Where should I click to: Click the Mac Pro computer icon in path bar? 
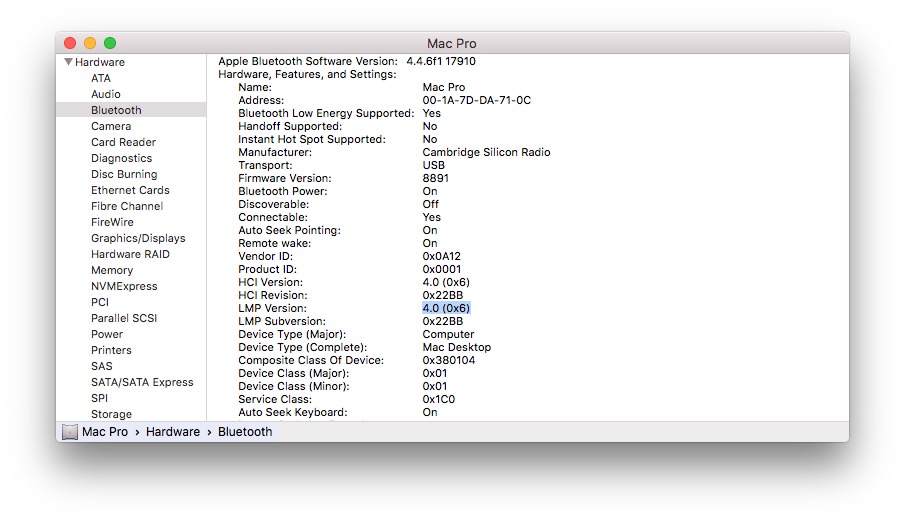(70, 431)
